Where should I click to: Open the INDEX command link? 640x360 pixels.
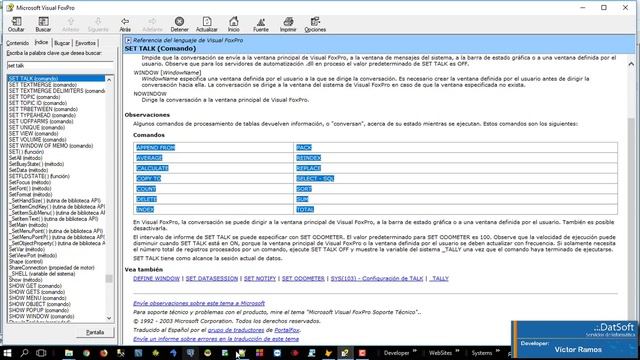145,209
